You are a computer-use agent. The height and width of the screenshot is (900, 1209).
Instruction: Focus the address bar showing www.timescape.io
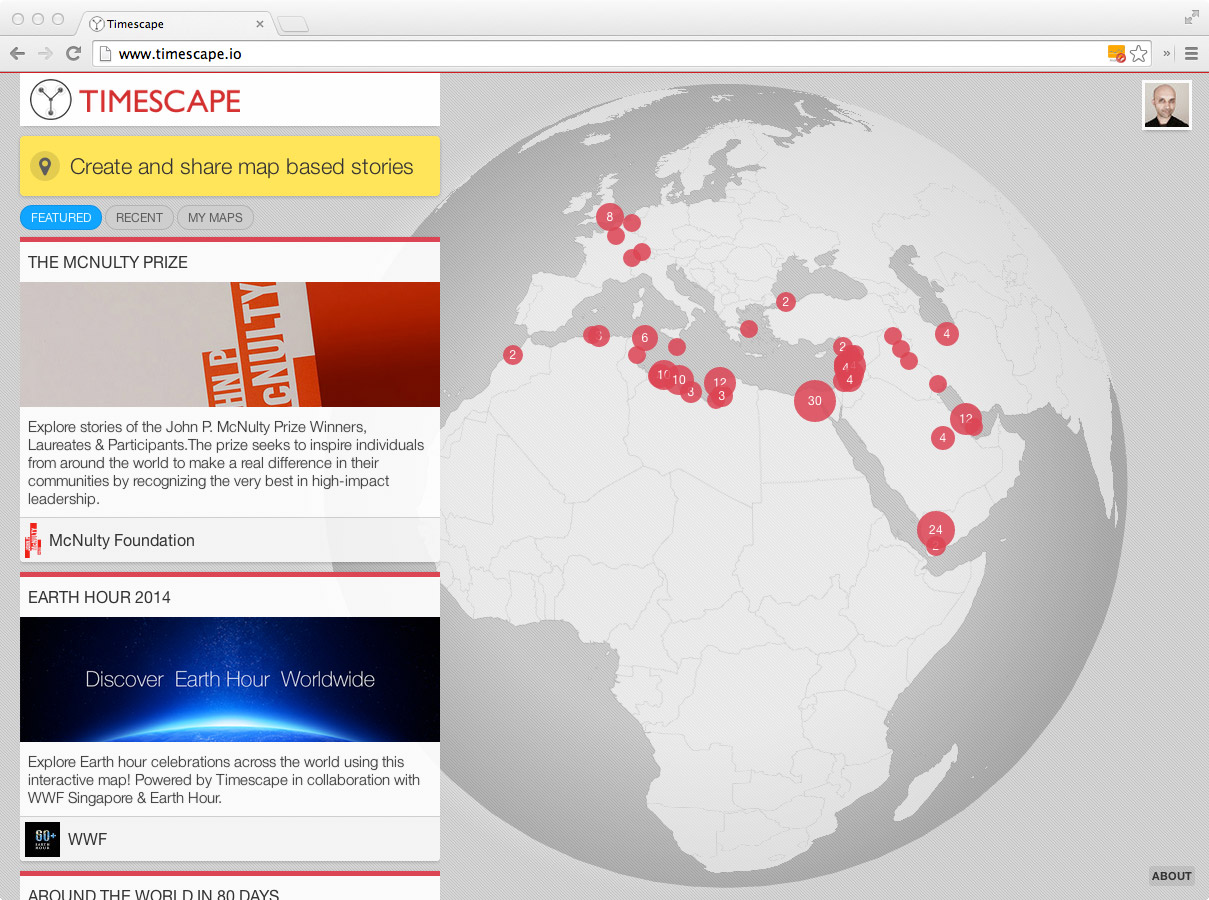[x=600, y=54]
